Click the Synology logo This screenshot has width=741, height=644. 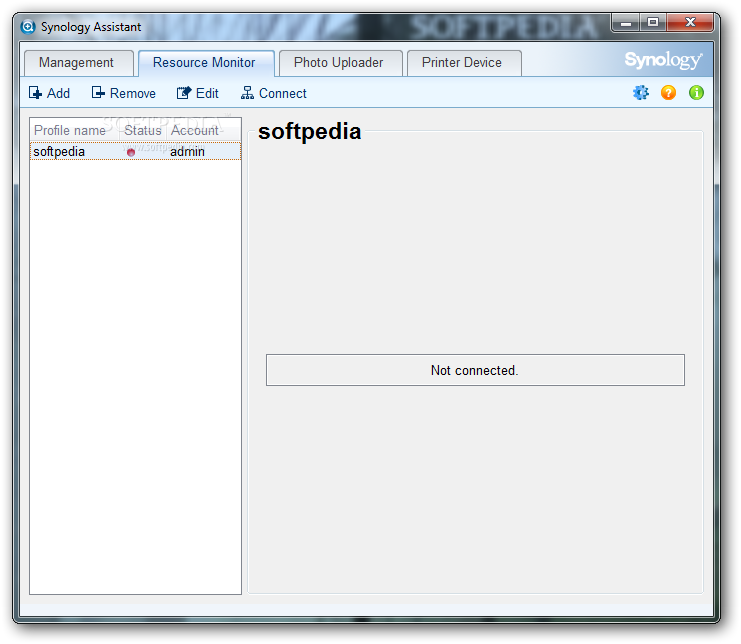tap(663, 60)
